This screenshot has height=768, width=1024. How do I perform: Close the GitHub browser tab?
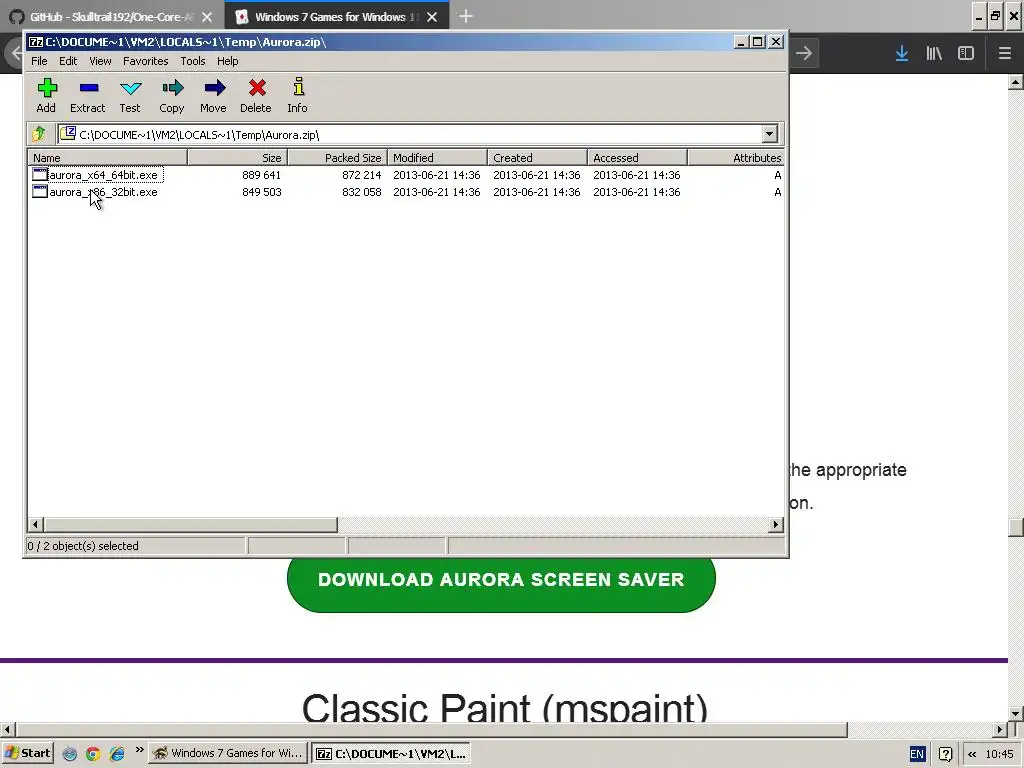[x=207, y=17]
